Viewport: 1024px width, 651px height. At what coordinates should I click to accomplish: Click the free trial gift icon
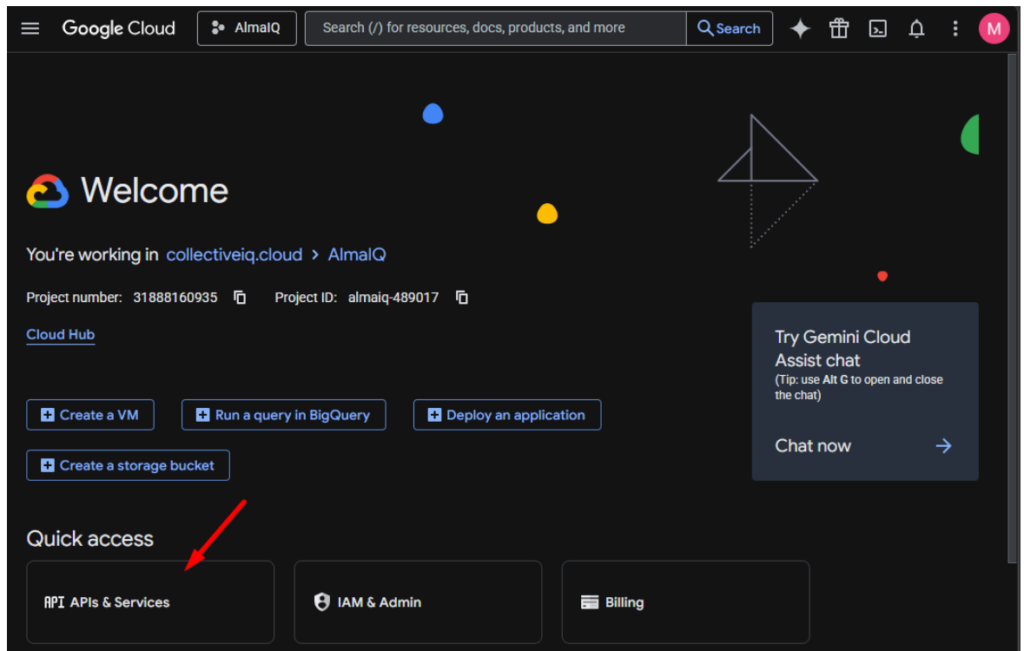point(839,28)
